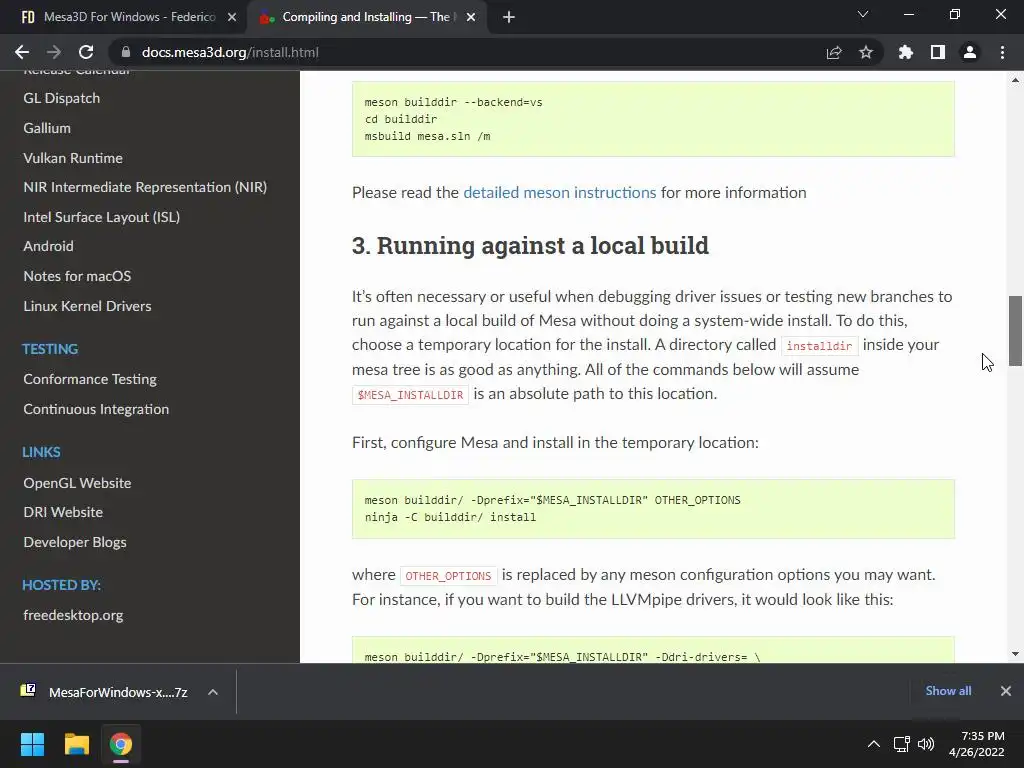Open the Extensions puzzle icon
Viewport: 1024px width, 768px height.
coord(906,52)
